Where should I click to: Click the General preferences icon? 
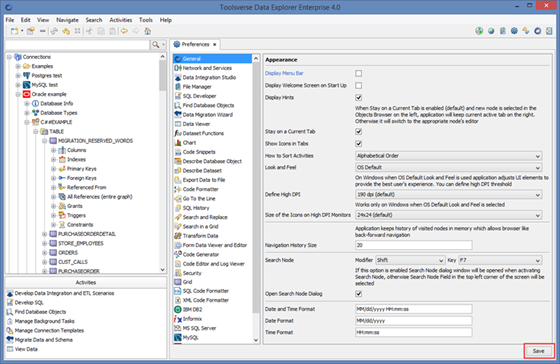coord(178,59)
